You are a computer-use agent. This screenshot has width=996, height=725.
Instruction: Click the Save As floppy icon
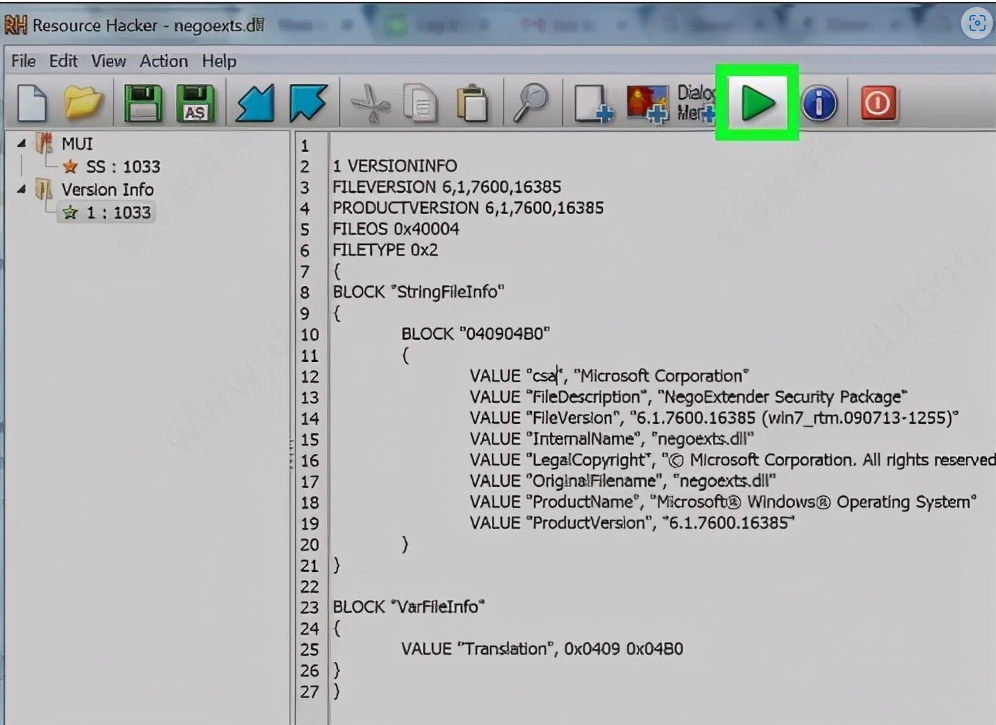click(196, 103)
